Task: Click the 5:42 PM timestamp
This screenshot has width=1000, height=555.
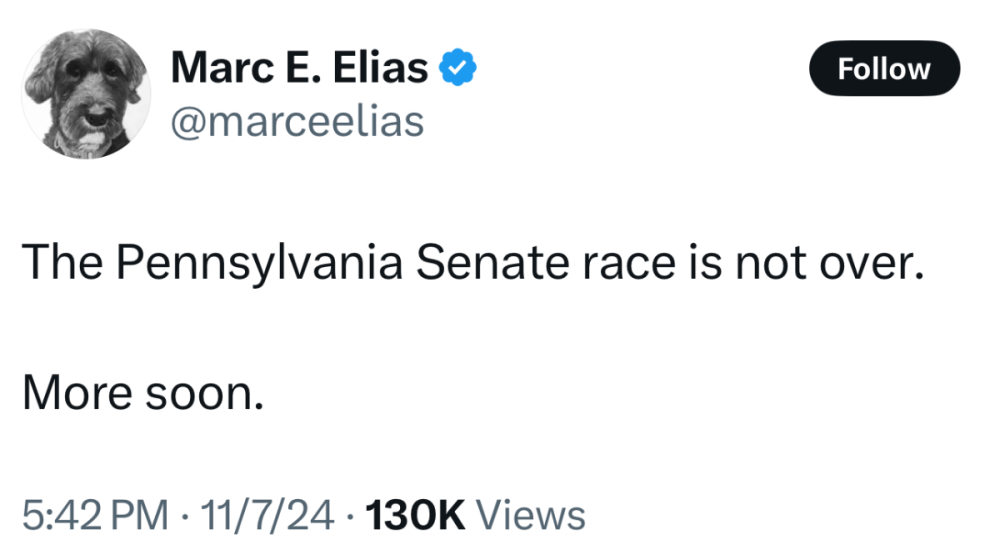Action: coord(95,516)
